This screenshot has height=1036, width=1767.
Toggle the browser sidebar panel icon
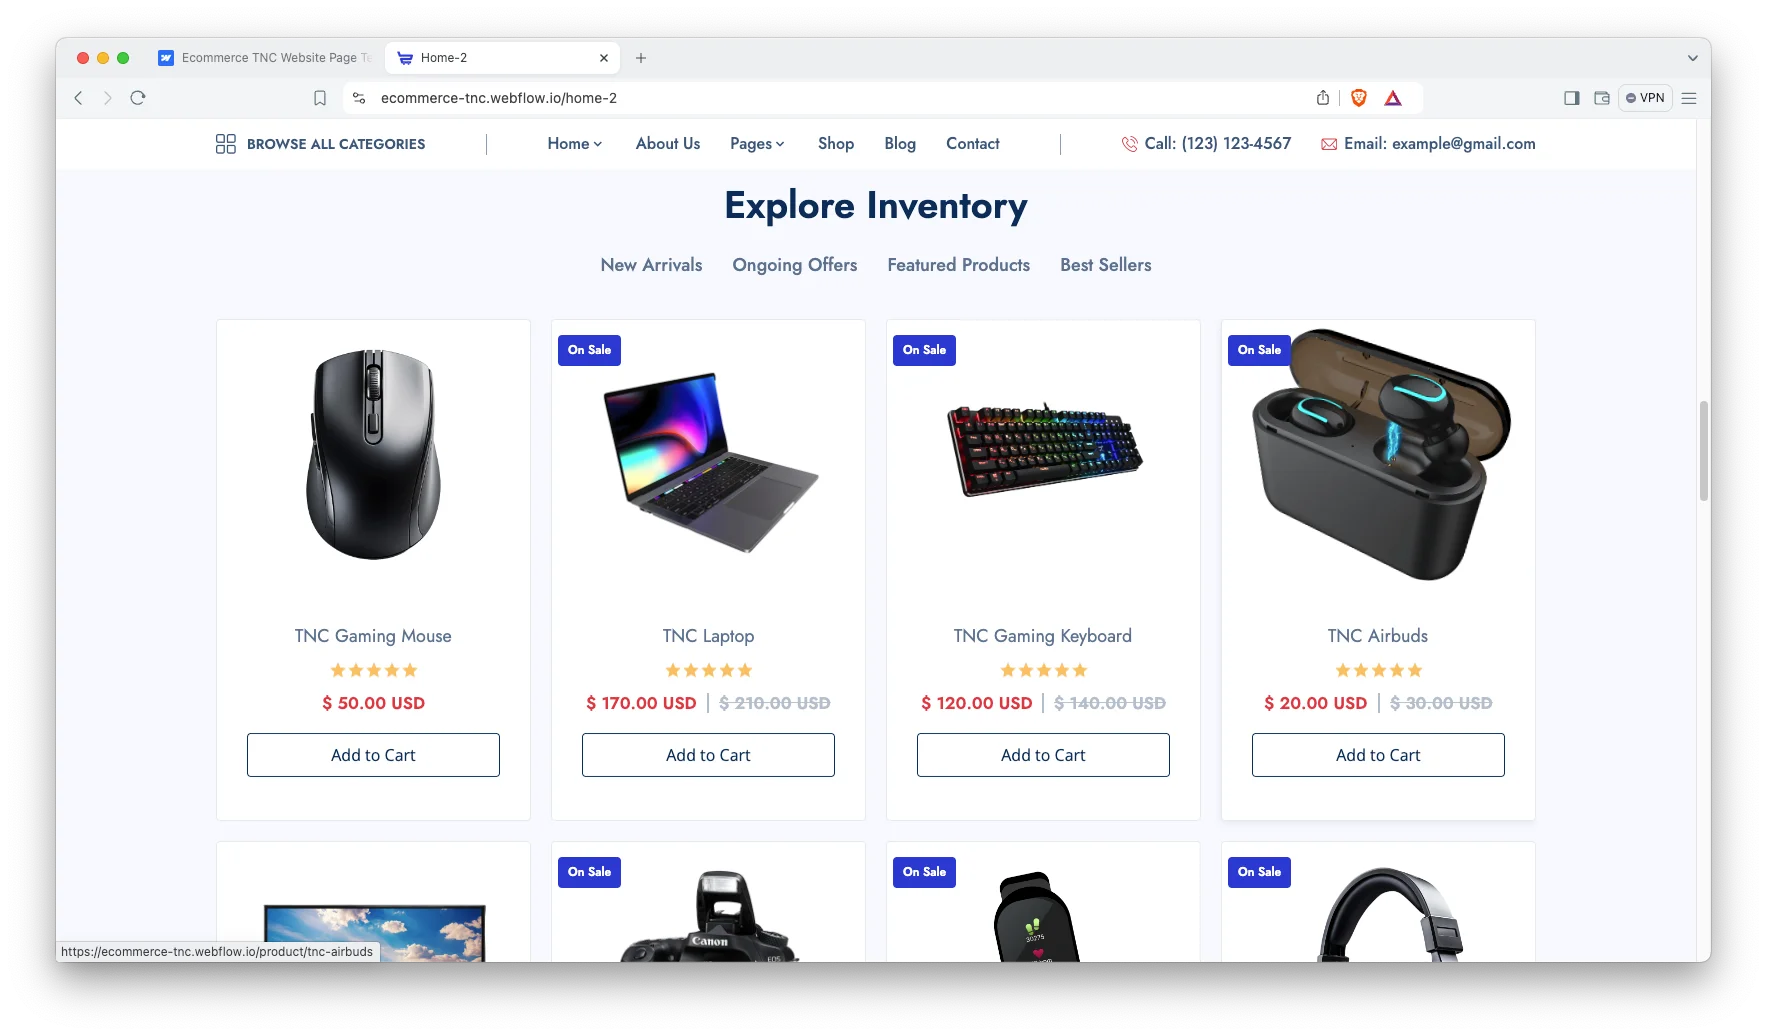click(x=1572, y=98)
